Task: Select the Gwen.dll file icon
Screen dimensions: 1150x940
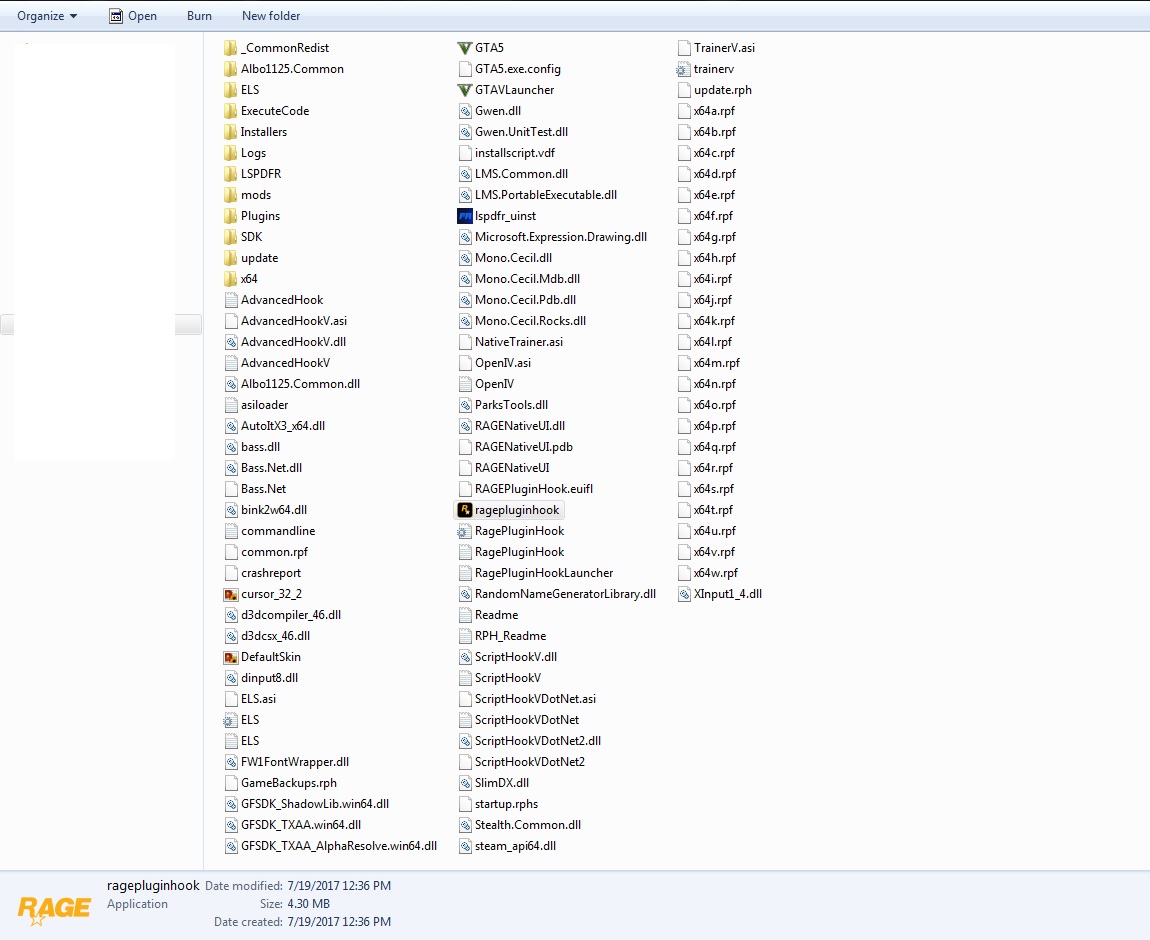Action: (464, 111)
